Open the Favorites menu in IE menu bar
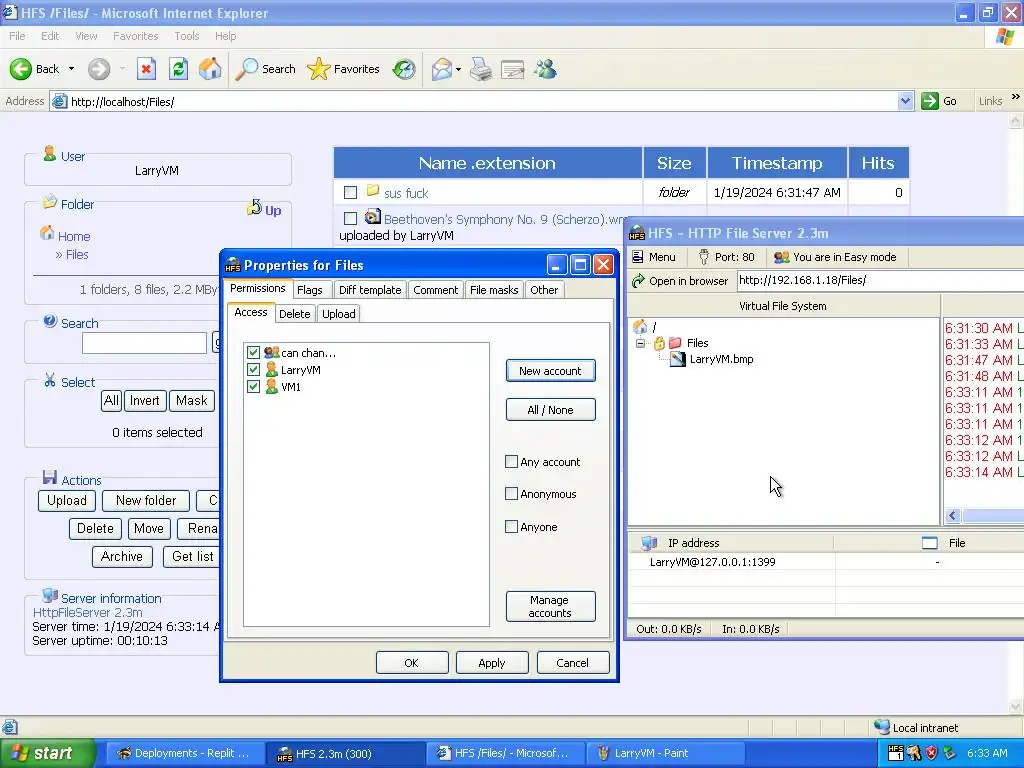 click(x=135, y=36)
